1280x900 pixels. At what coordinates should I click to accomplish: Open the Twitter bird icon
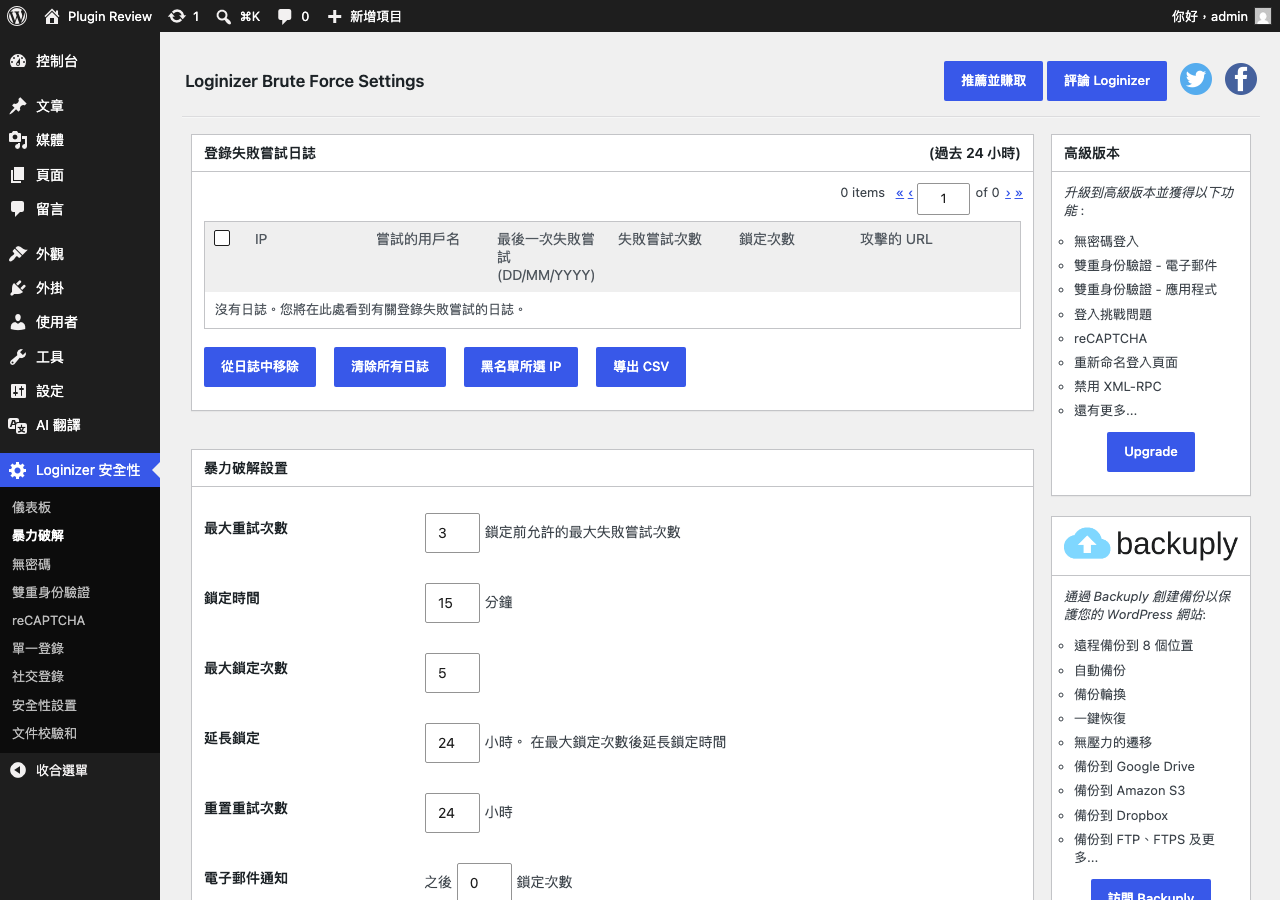1196,79
